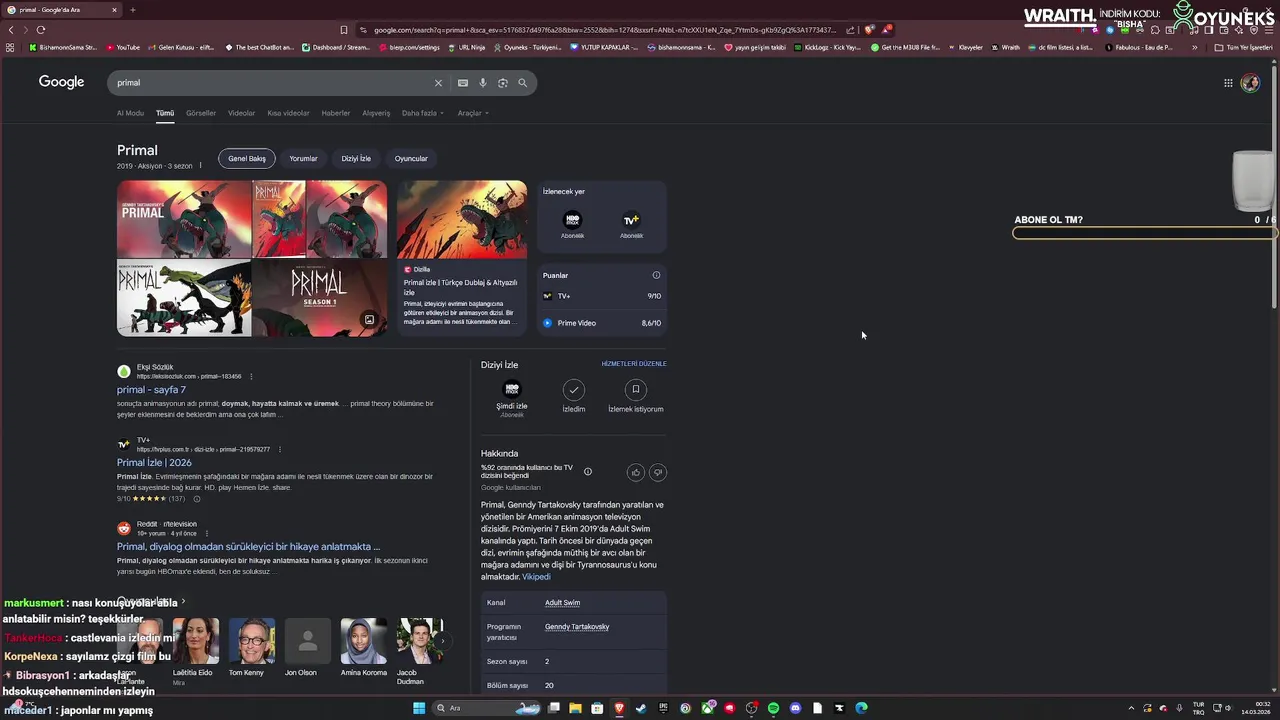This screenshot has height=720, width=1280.
Task: Open Discord from the taskbar
Action: (795, 708)
